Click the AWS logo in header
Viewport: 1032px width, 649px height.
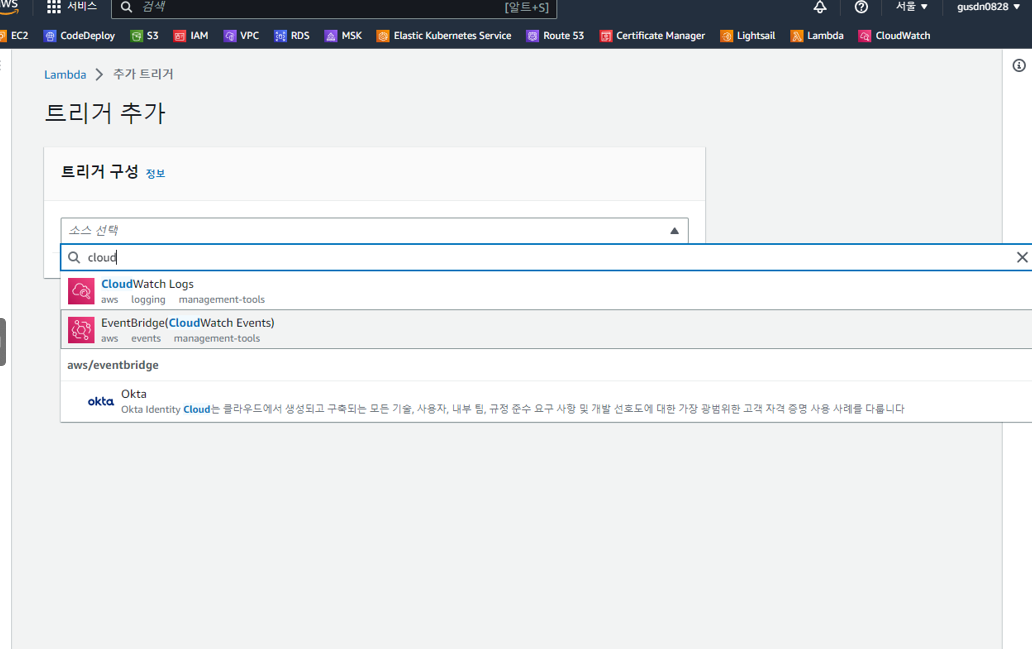point(9,7)
